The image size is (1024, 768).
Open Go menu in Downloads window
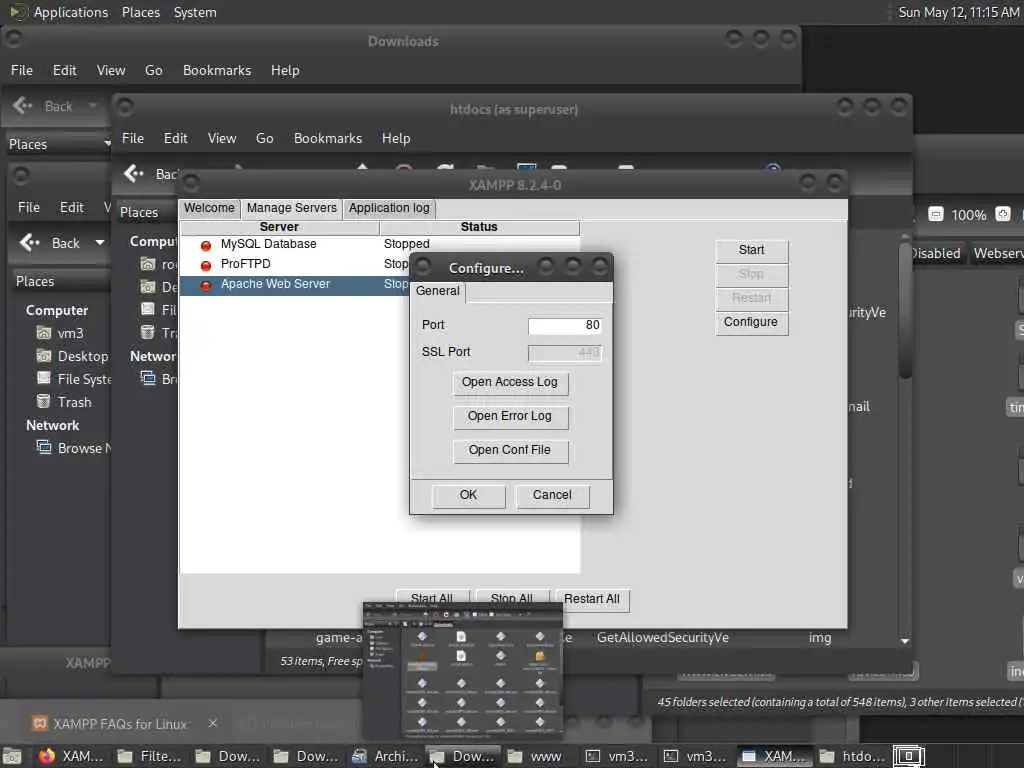[153, 71]
